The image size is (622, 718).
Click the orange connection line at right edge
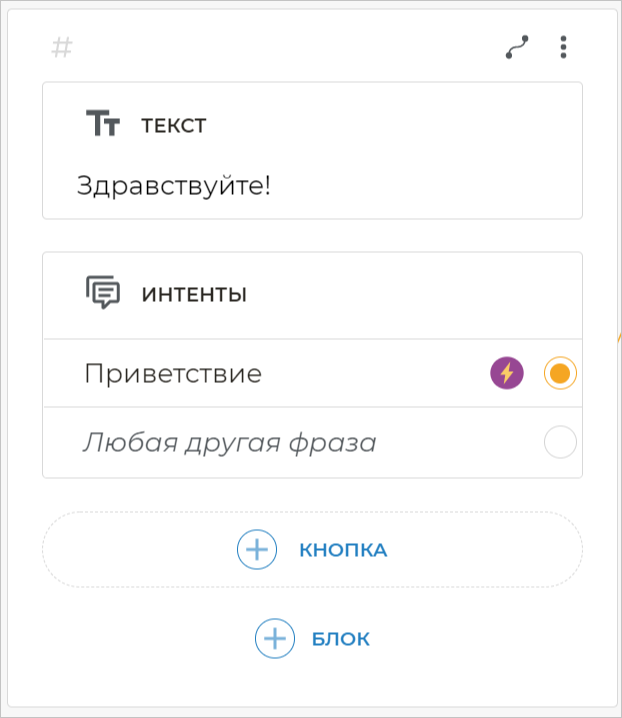coord(619,340)
